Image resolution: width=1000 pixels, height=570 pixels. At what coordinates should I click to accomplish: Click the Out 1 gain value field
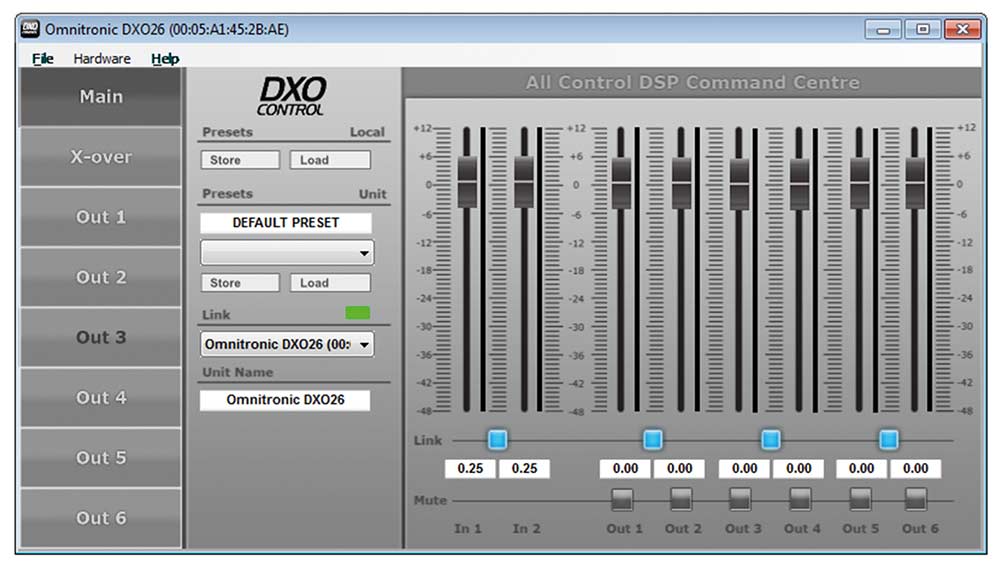(625, 469)
